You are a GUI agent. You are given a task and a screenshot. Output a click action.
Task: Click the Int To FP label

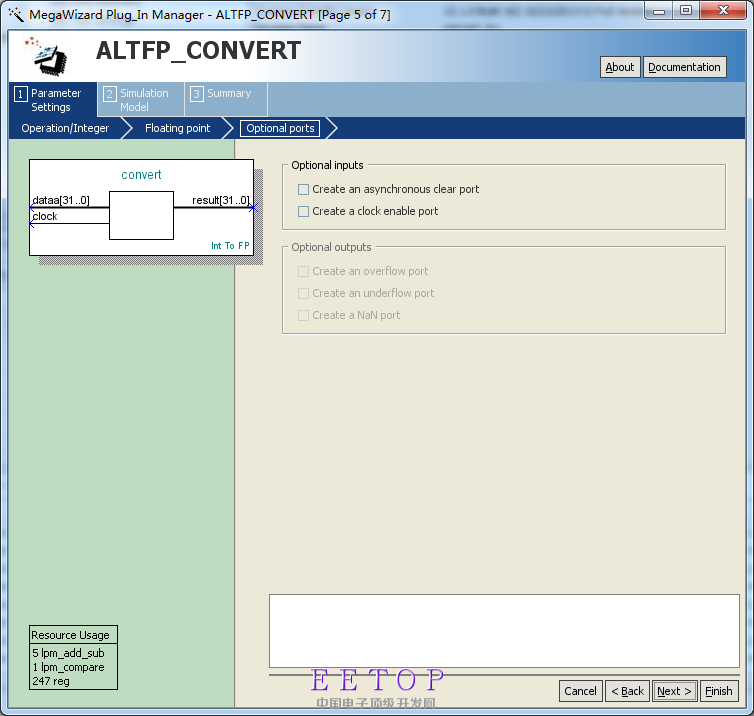(x=230, y=246)
